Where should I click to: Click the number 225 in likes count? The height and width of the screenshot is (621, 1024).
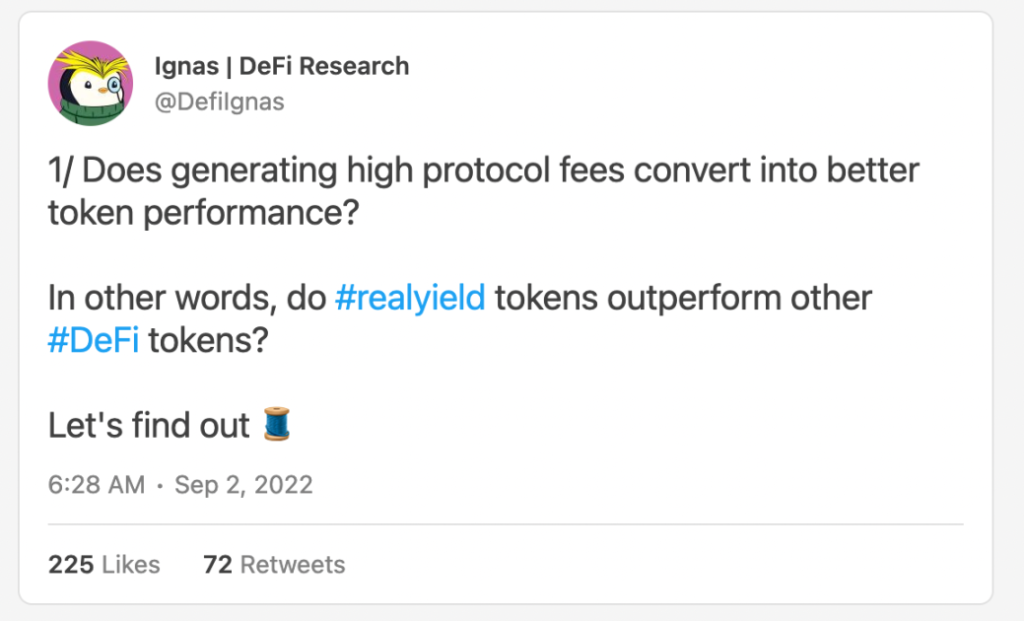click(x=71, y=564)
